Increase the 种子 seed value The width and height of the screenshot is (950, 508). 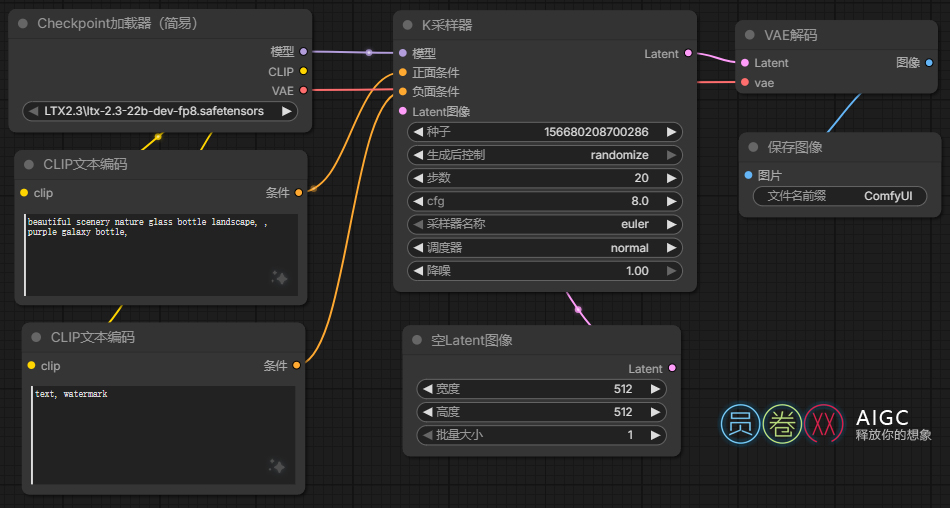click(671, 132)
